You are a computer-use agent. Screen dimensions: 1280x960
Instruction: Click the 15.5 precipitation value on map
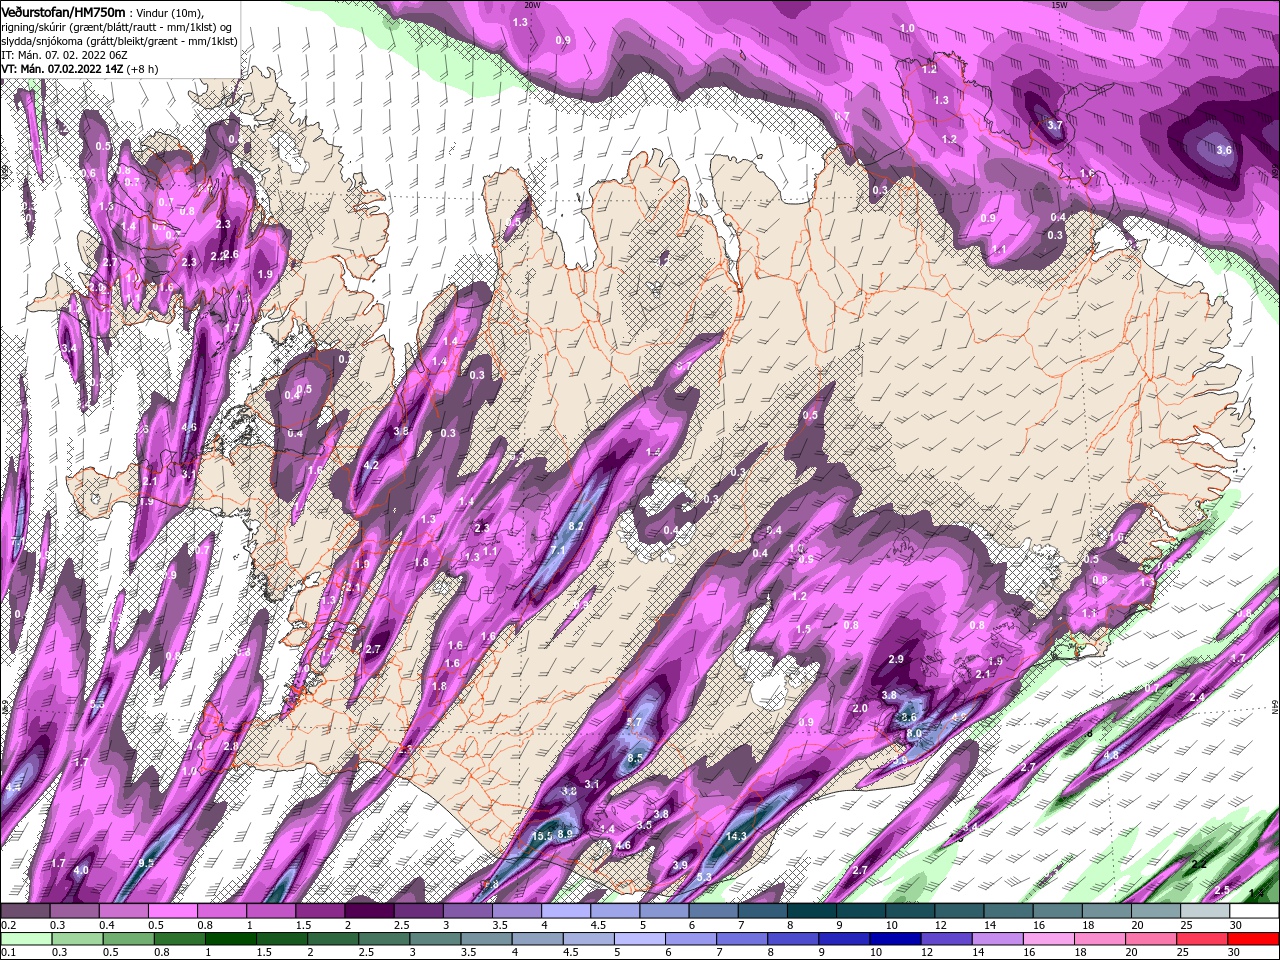[x=542, y=836]
